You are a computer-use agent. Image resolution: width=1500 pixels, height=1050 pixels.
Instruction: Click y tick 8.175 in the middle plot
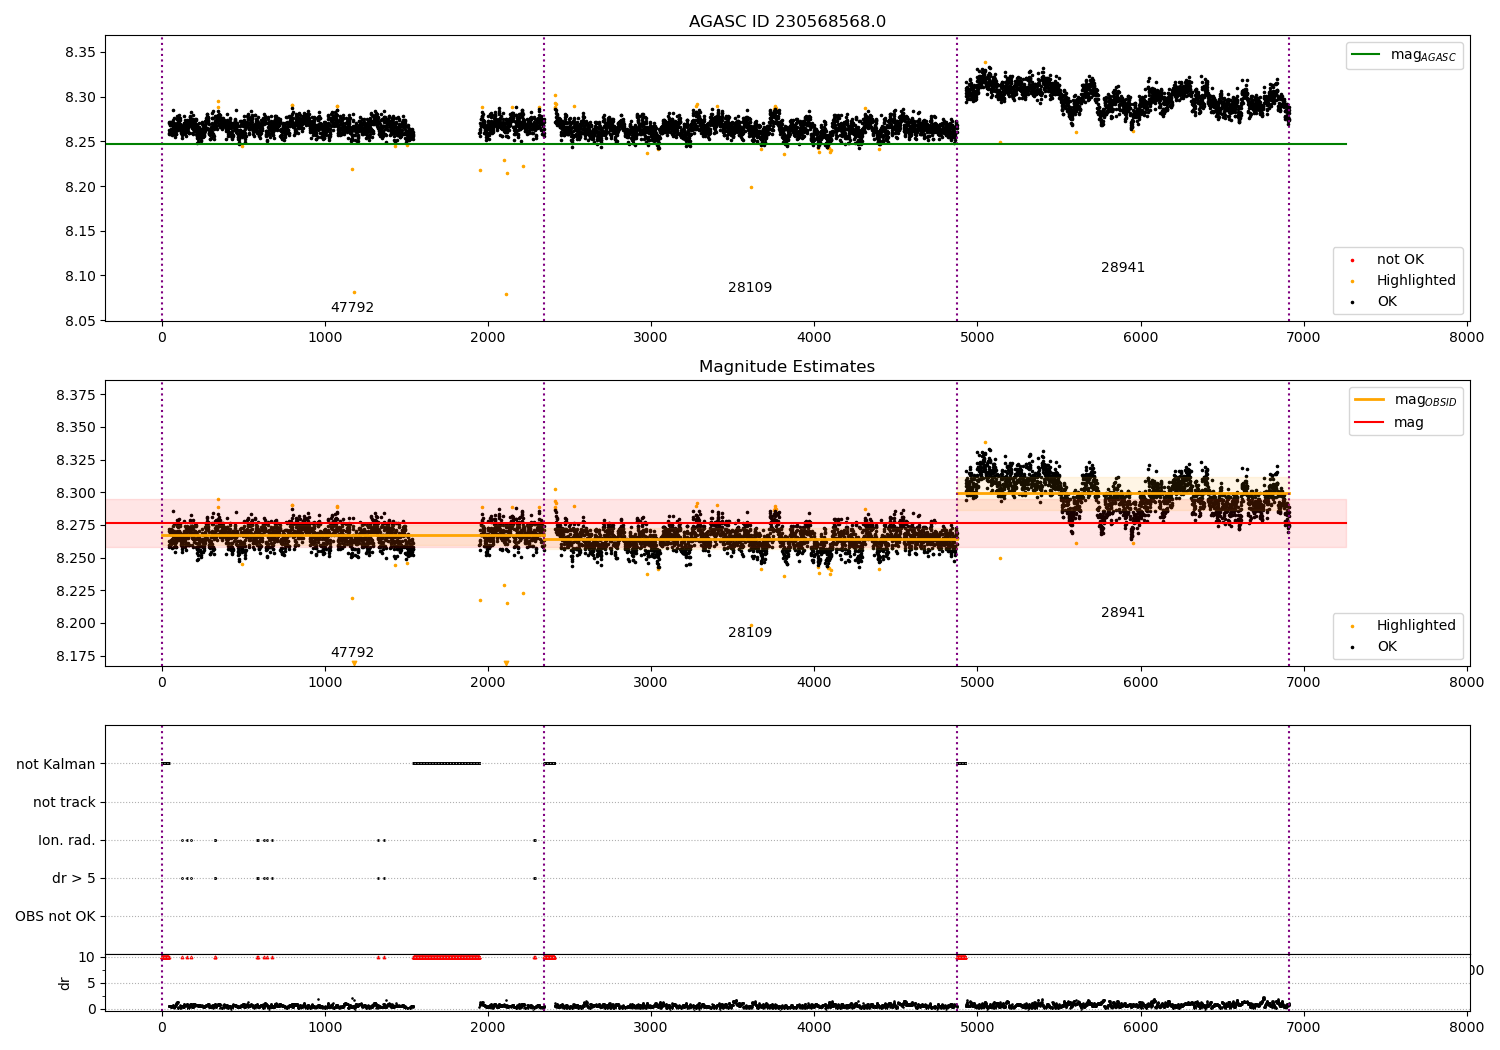[x=75, y=656]
